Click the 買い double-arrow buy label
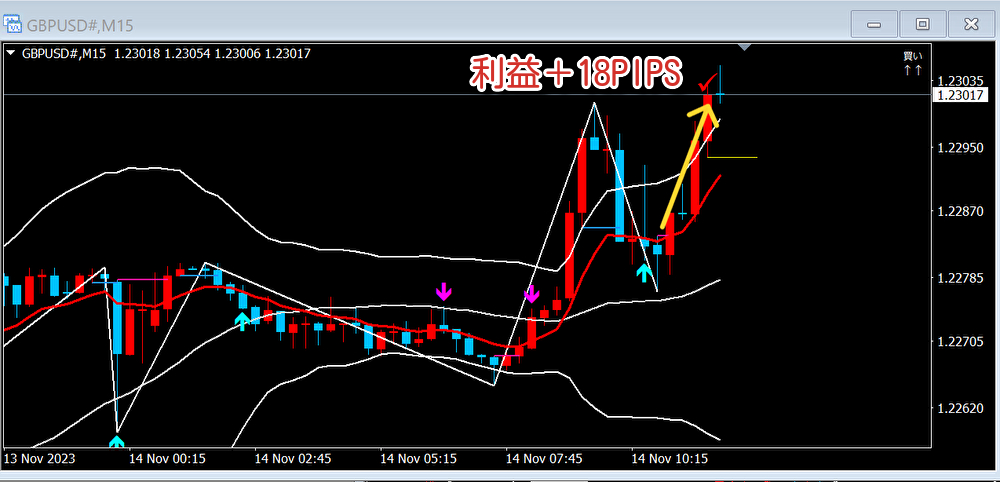 click(913, 64)
